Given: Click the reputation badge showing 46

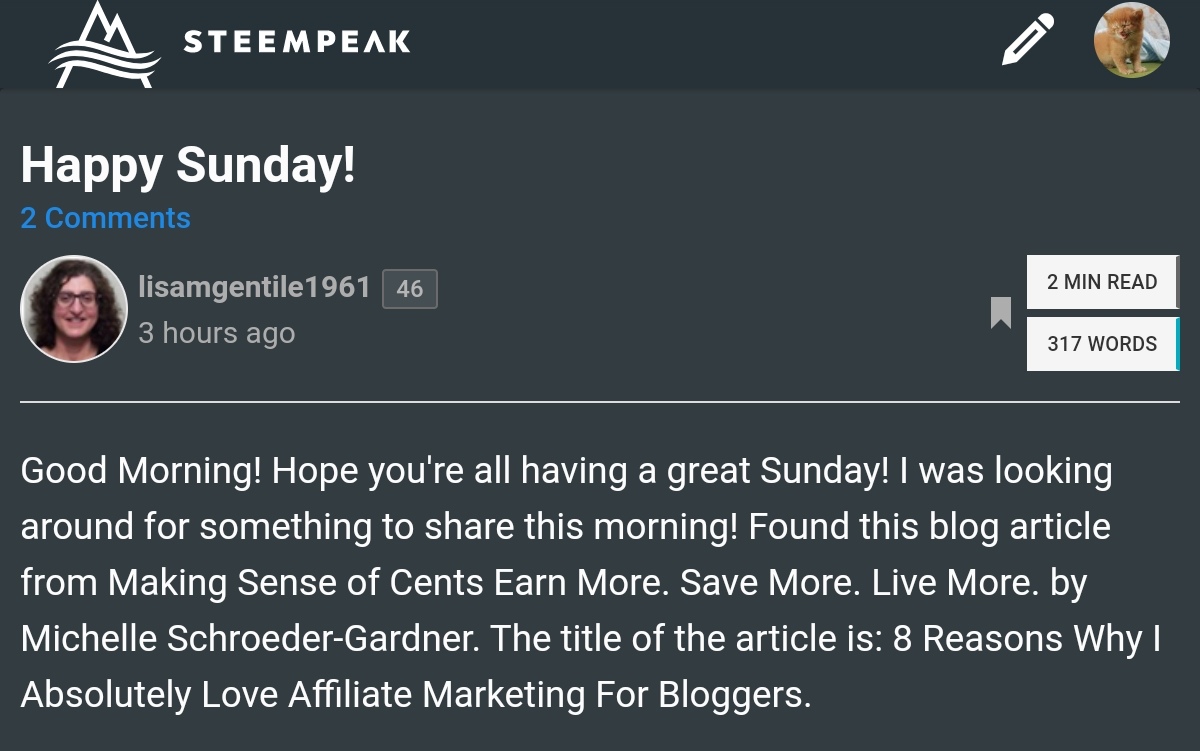Looking at the screenshot, I should click(x=410, y=289).
